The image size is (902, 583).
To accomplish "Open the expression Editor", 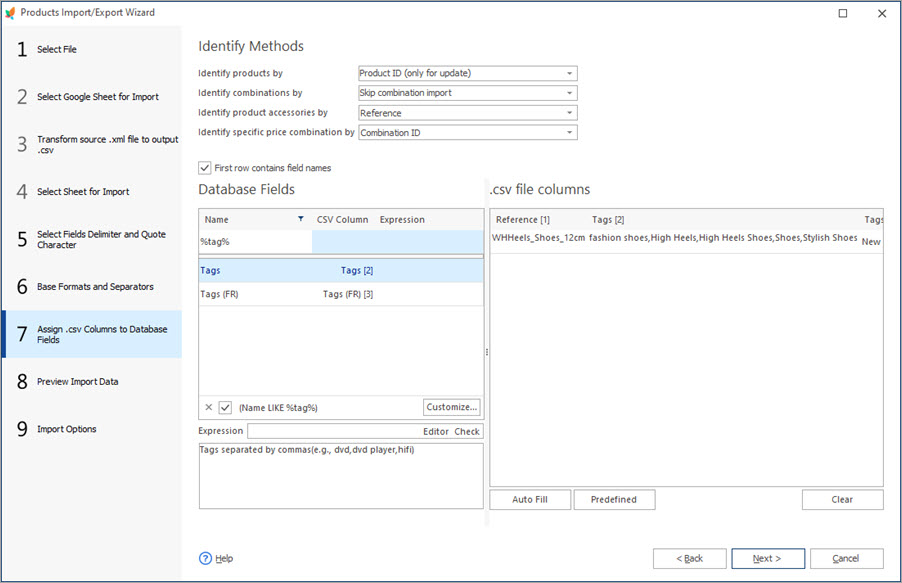I will click(x=435, y=431).
